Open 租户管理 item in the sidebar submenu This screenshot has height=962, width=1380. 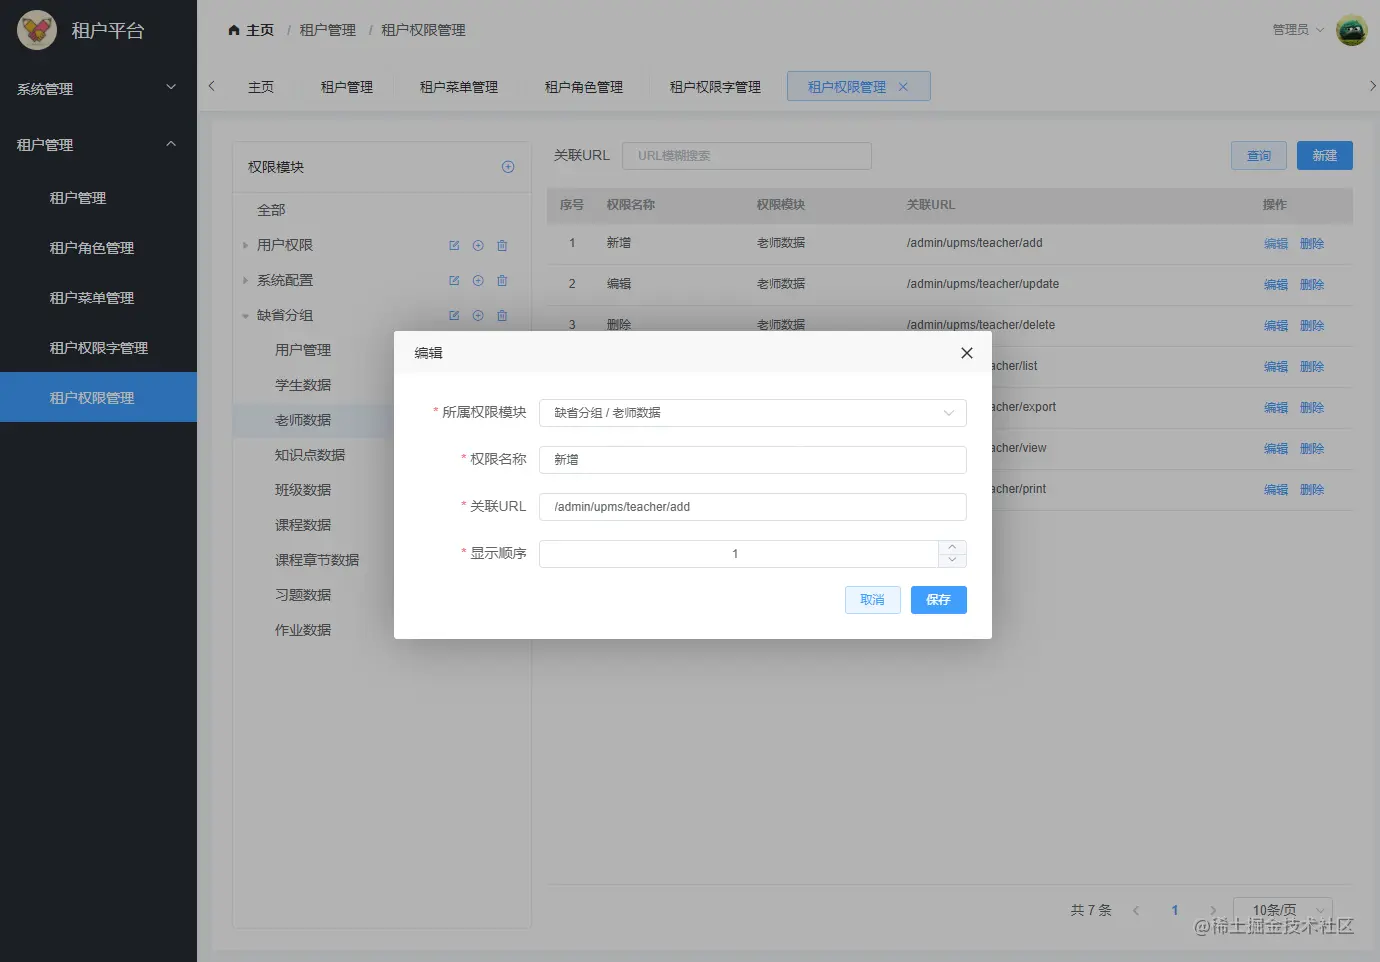coord(98,198)
